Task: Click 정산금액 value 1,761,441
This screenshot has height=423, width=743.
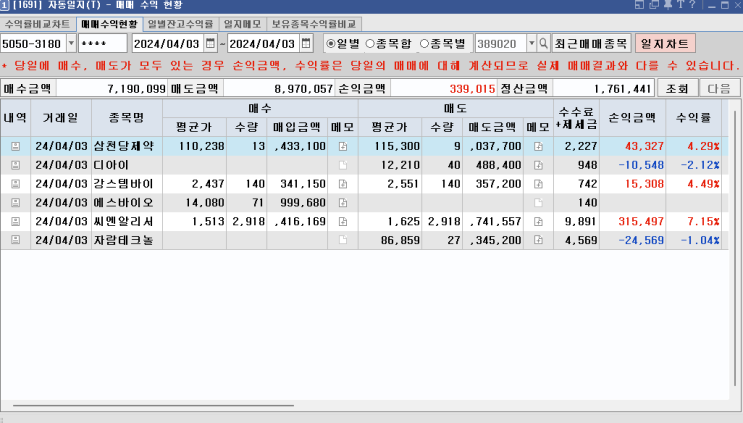Action: click(623, 89)
